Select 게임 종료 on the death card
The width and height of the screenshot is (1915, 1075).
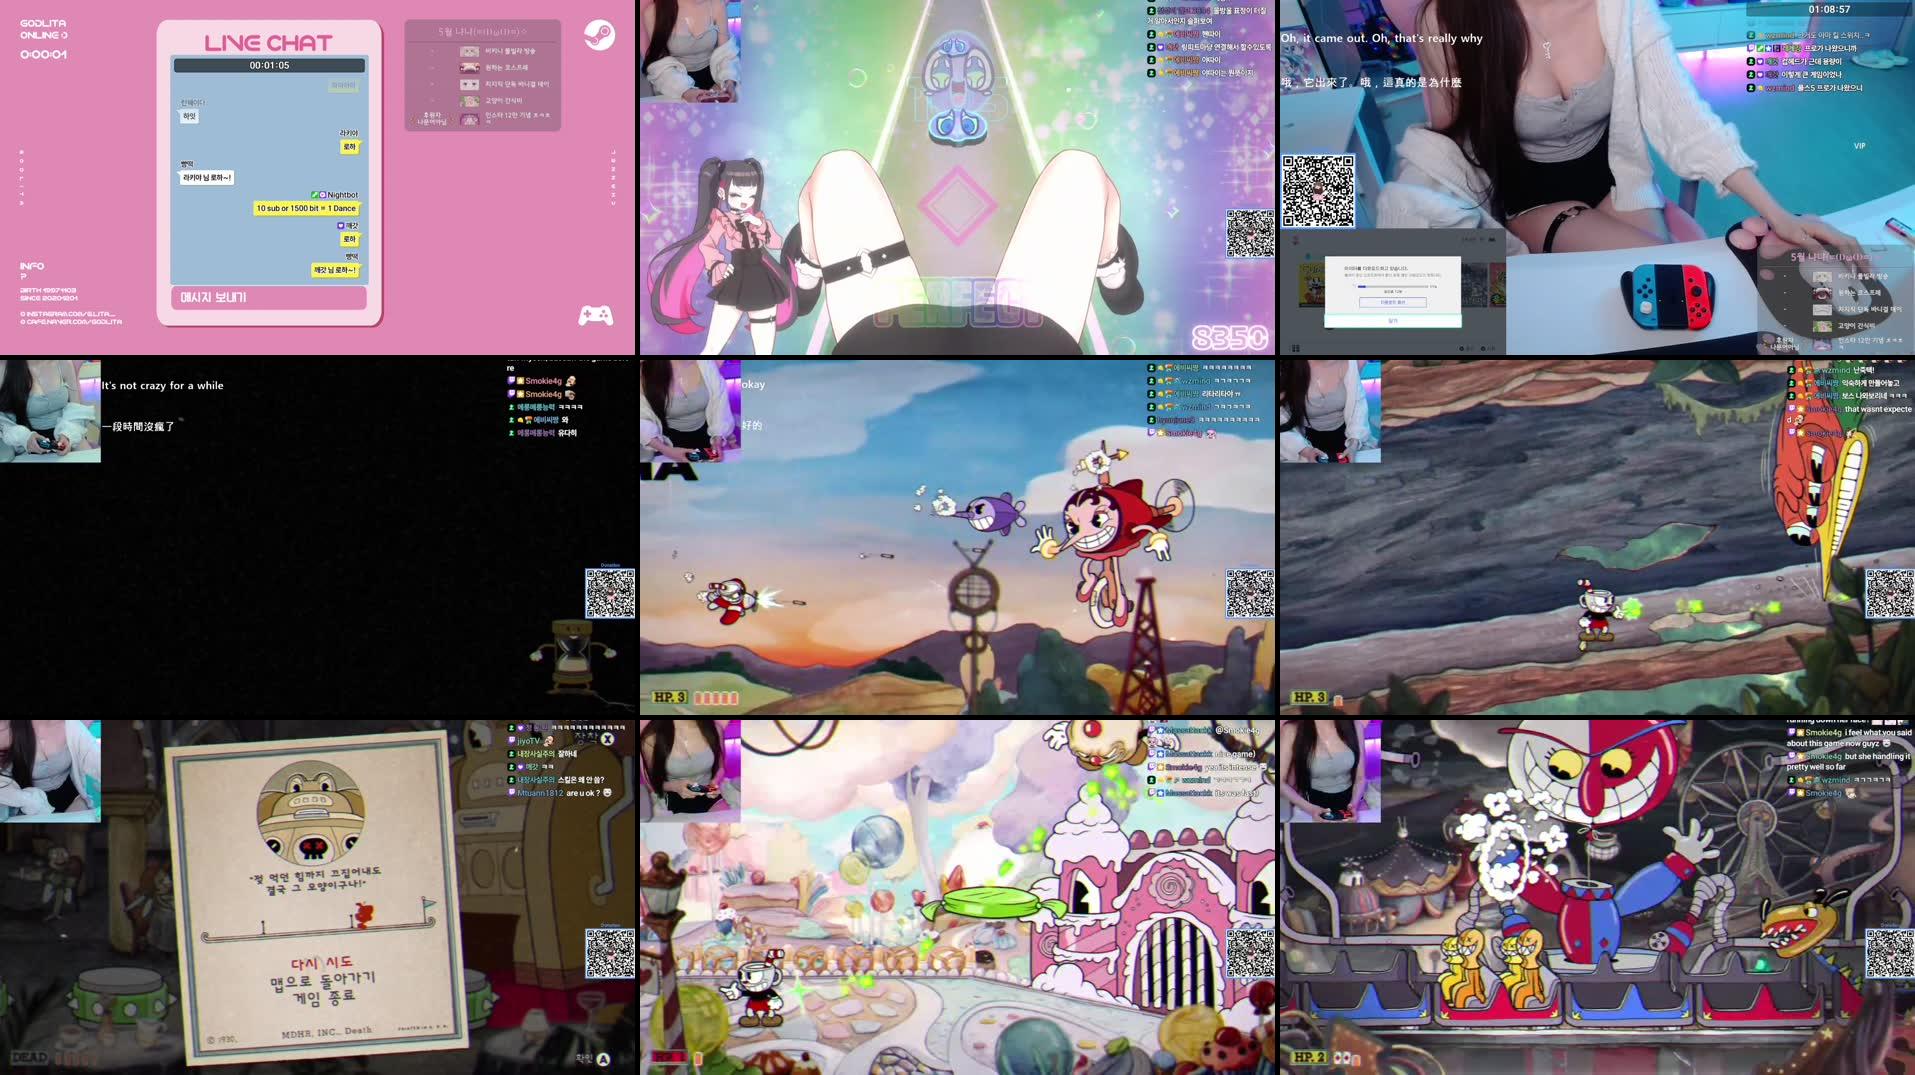pos(324,997)
